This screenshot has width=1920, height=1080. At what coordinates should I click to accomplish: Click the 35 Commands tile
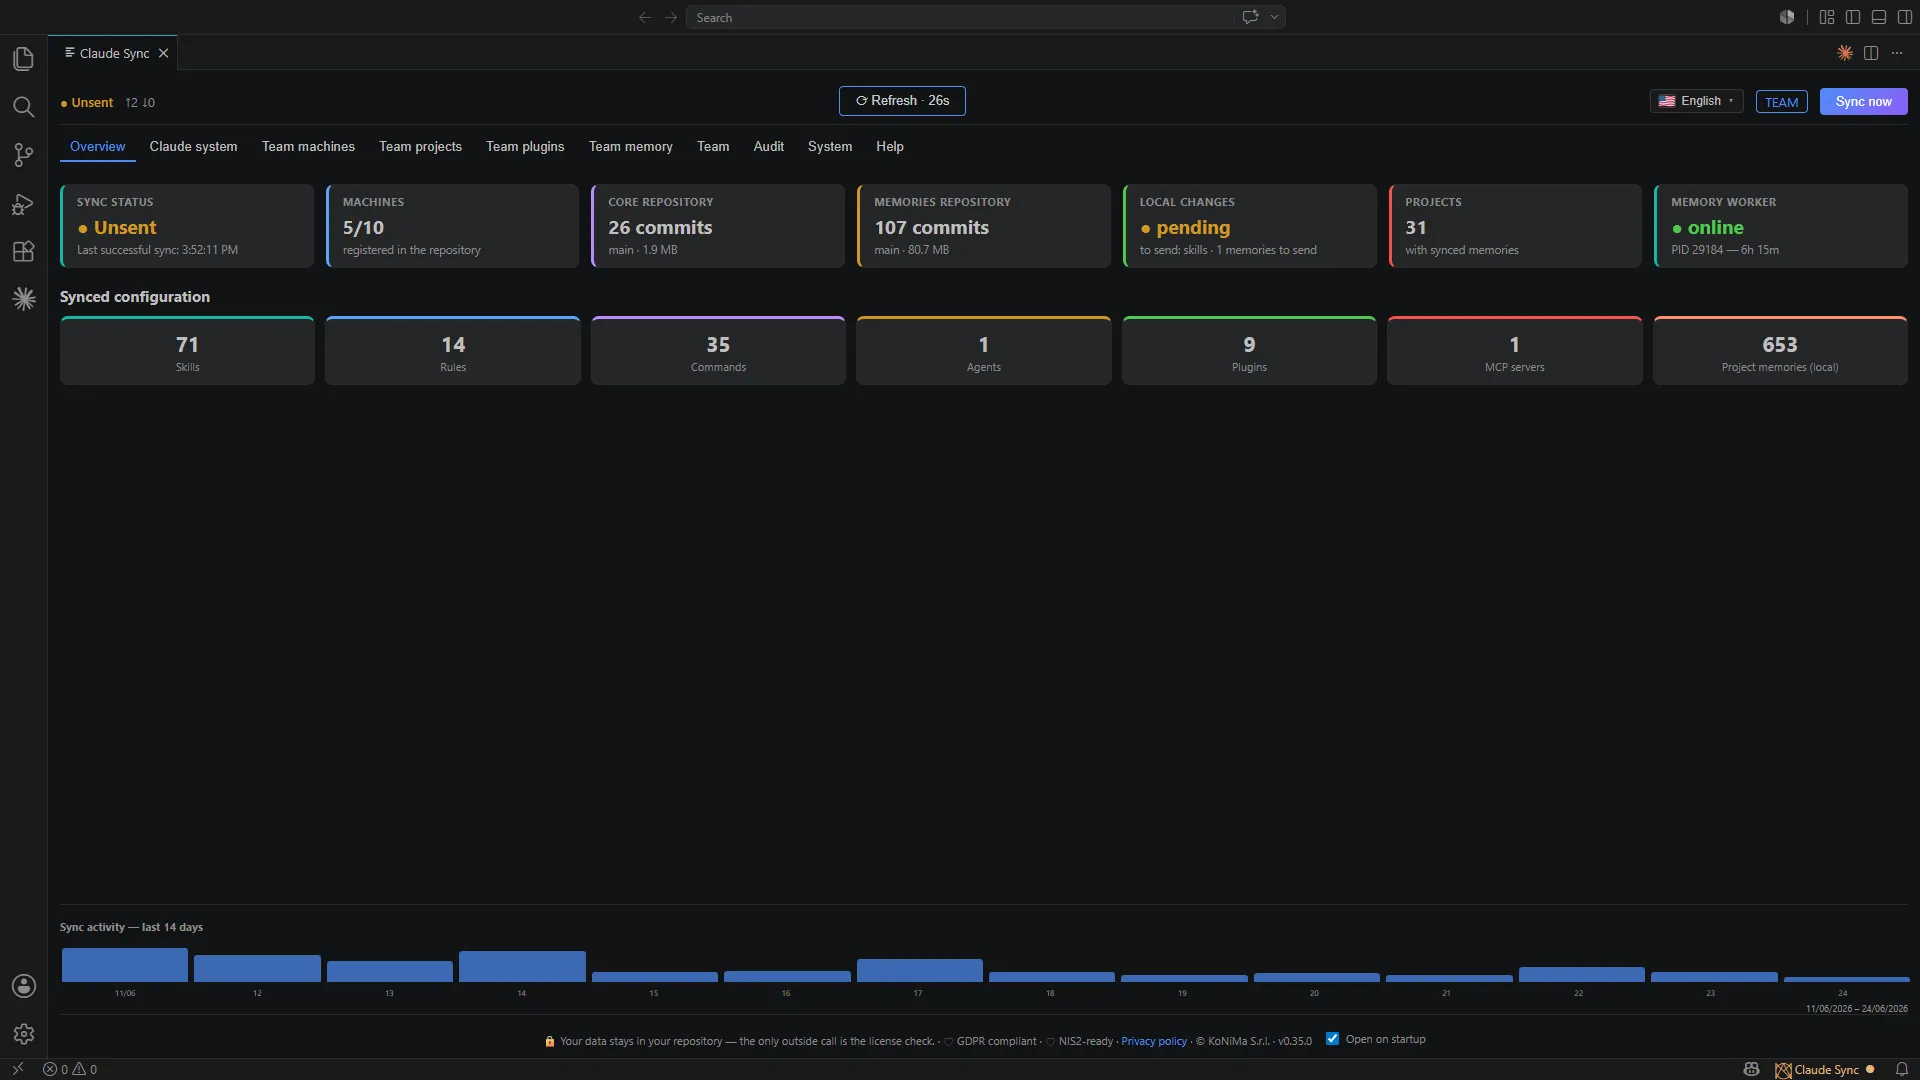[x=718, y=351]
